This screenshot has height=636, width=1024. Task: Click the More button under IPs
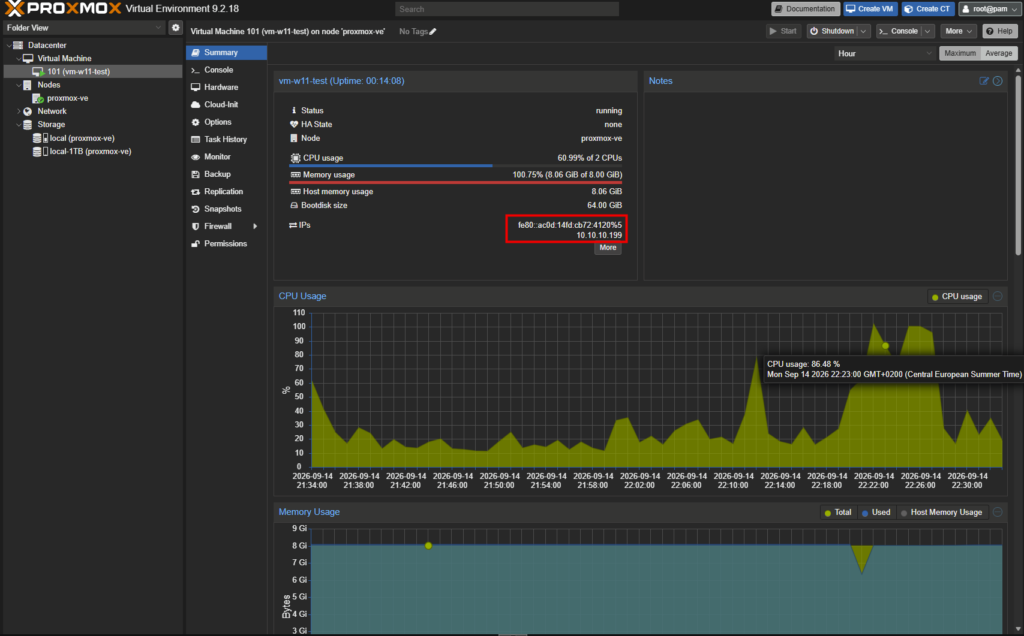click(607, 247)
